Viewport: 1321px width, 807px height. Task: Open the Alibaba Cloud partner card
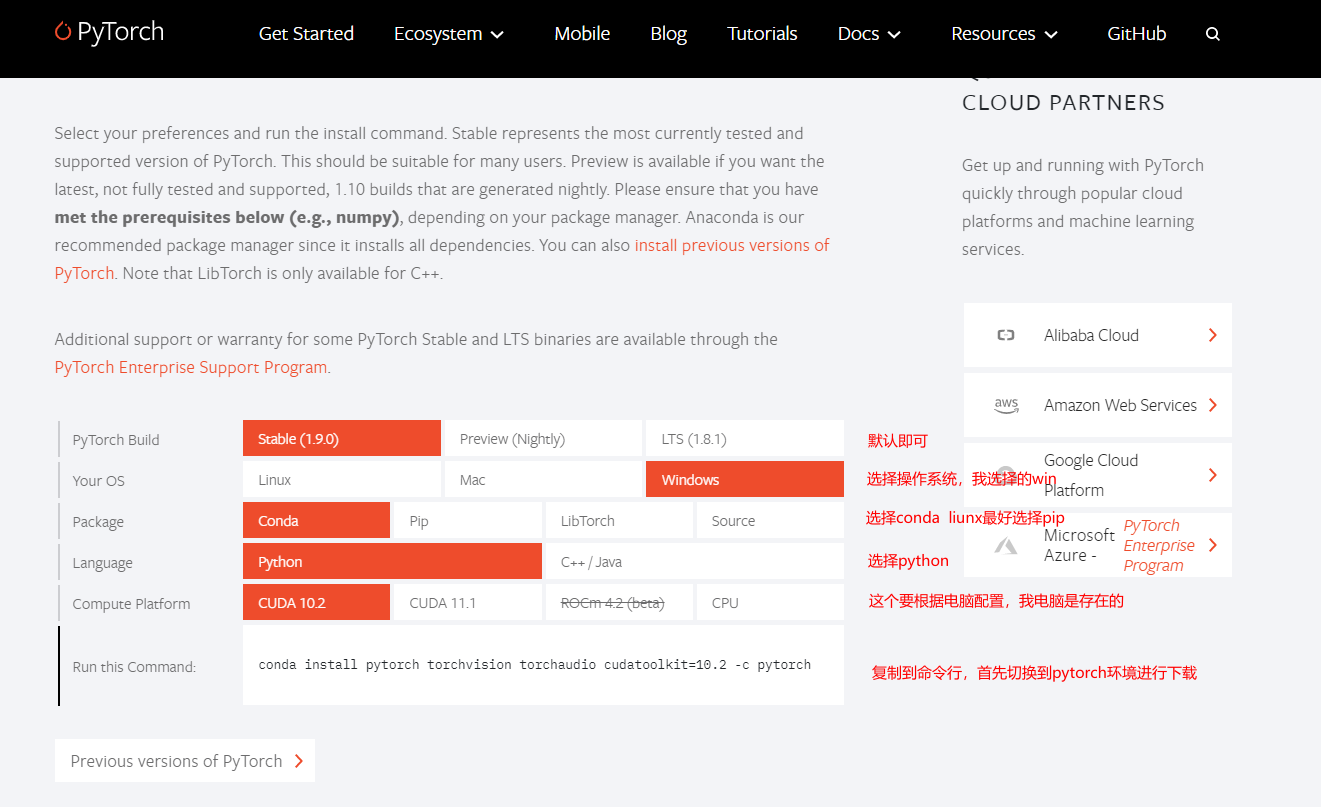(1098, 335)
